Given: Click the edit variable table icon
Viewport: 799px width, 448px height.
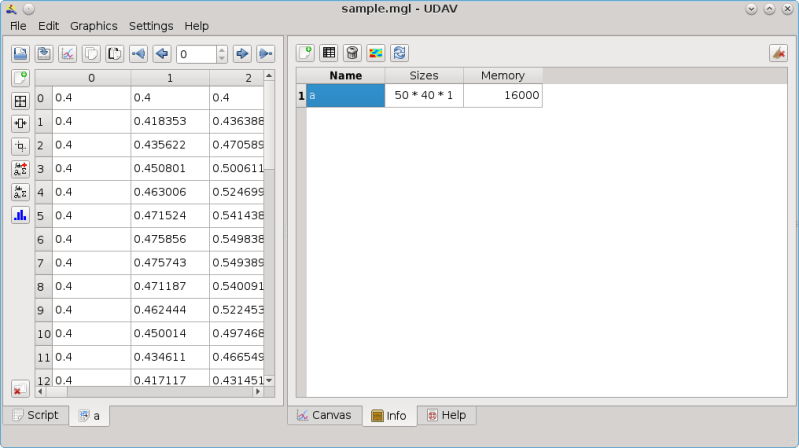Looking at the screenshot, I should (x=329, y=52).
